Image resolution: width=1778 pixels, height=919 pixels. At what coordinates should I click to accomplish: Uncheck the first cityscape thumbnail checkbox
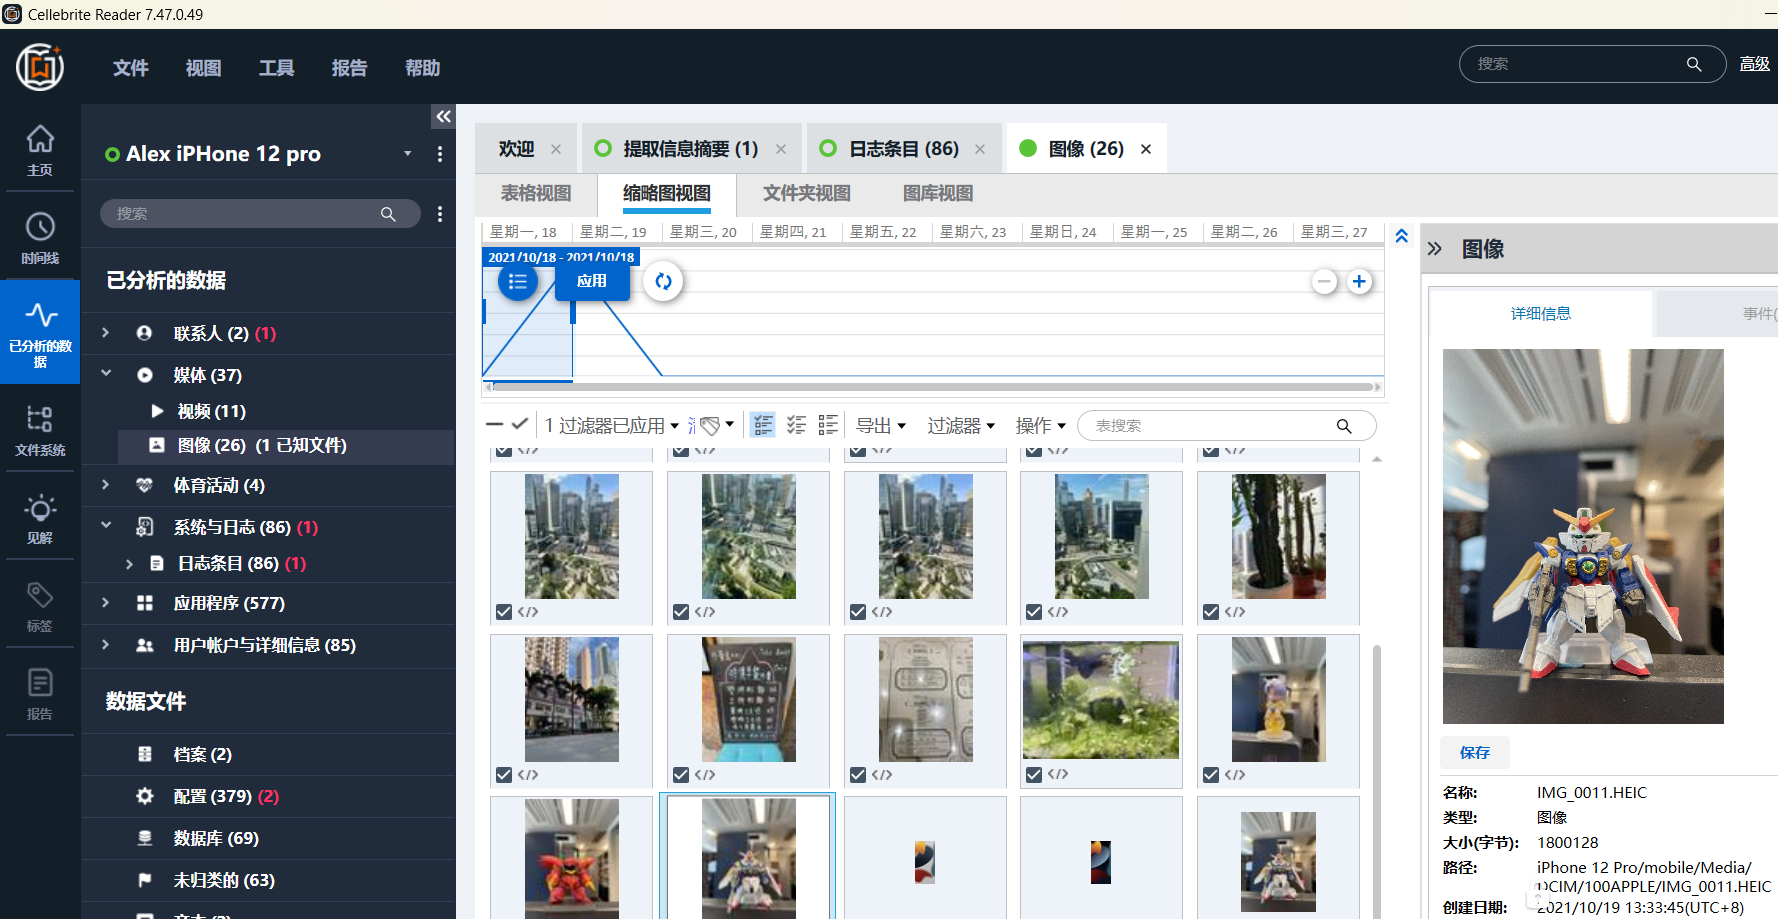pos(504,612)
